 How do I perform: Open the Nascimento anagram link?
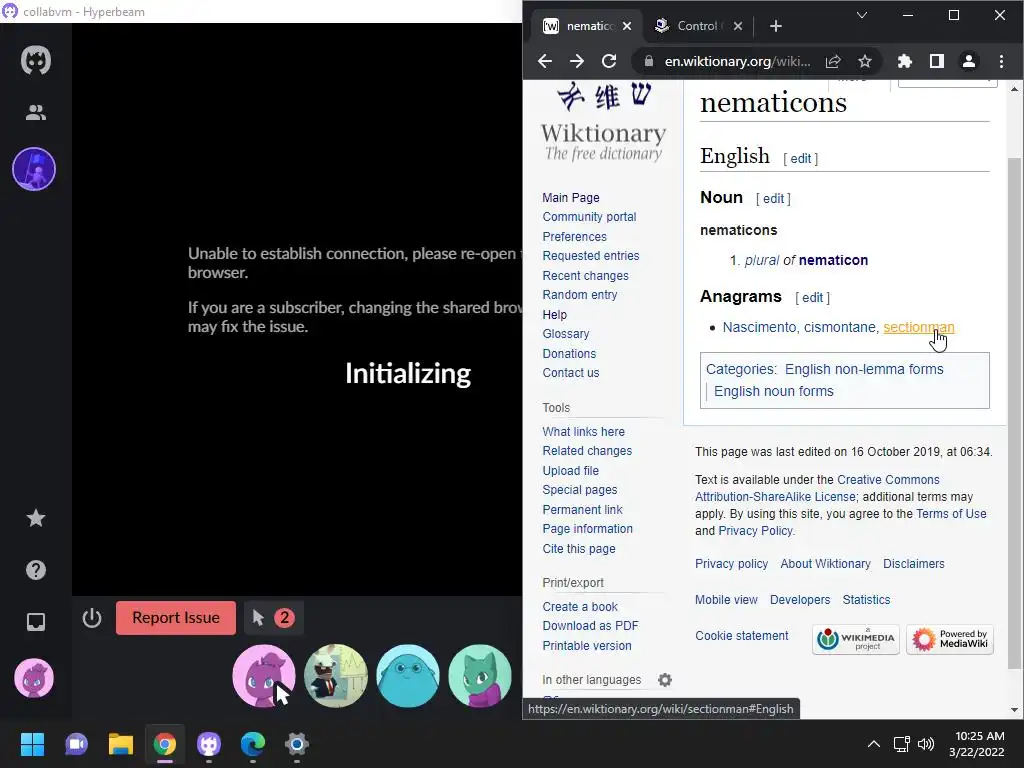760,327
